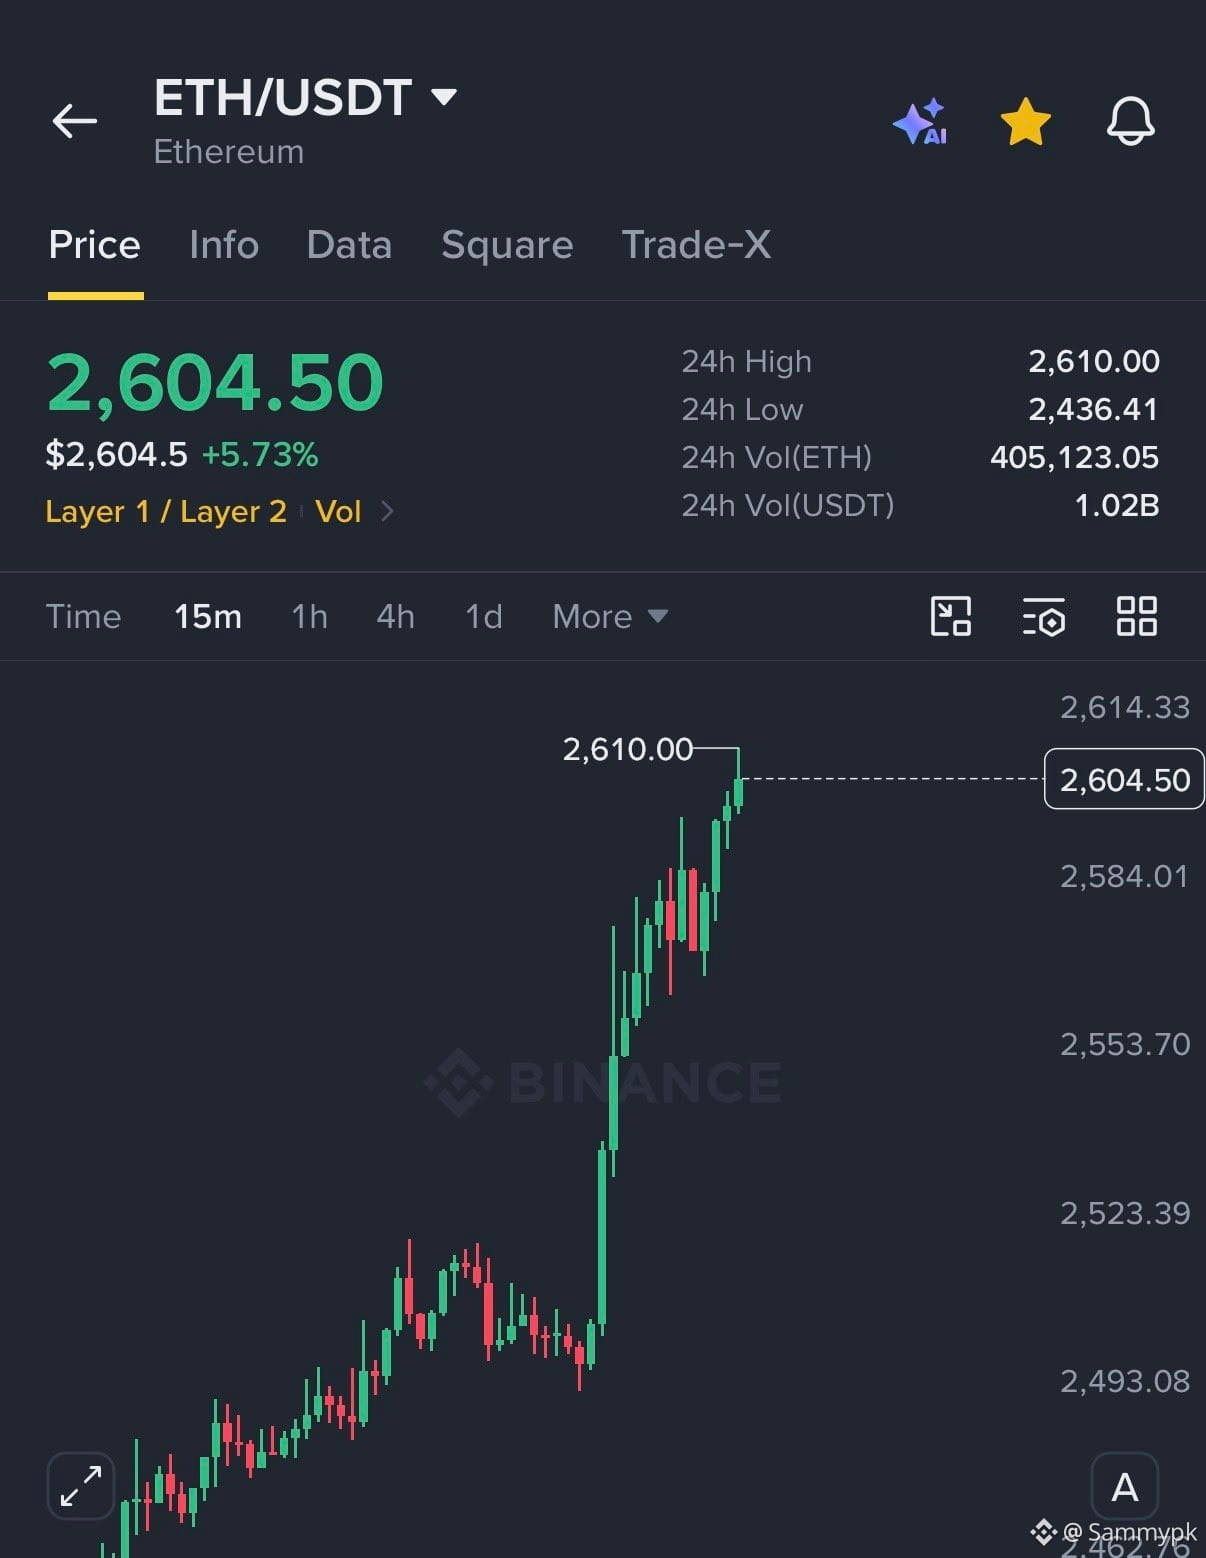Toggle the yellow favorite star

[x=1026, y=122]
